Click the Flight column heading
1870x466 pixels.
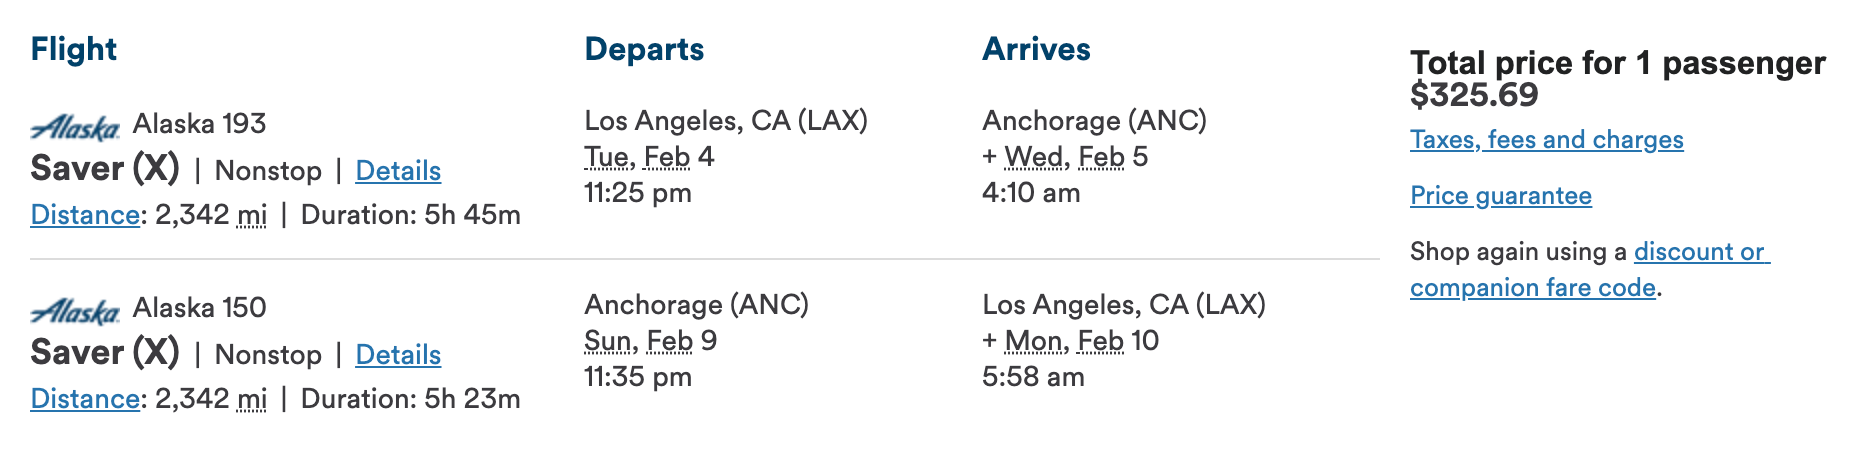(x=73, y=49)
